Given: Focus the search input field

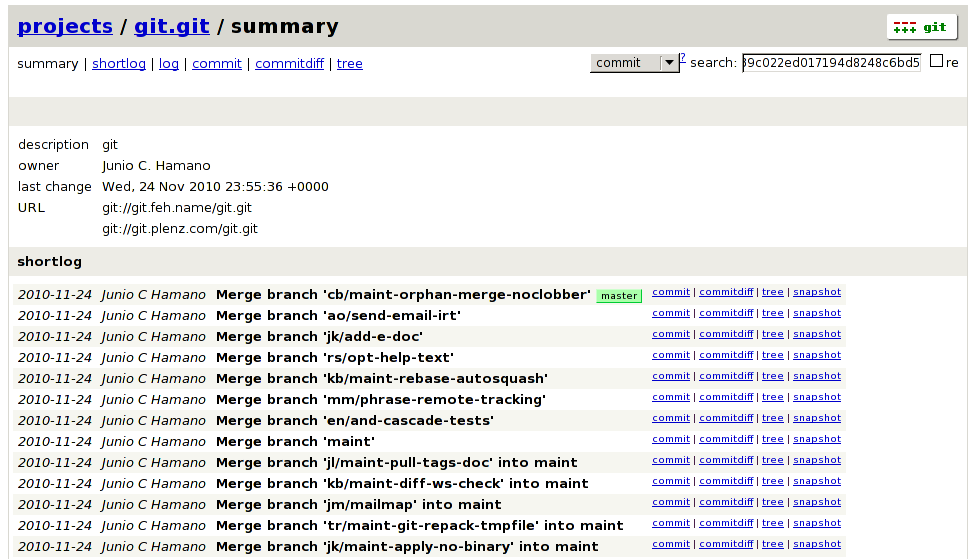Looking at the screenshot, I should point(831,63).
